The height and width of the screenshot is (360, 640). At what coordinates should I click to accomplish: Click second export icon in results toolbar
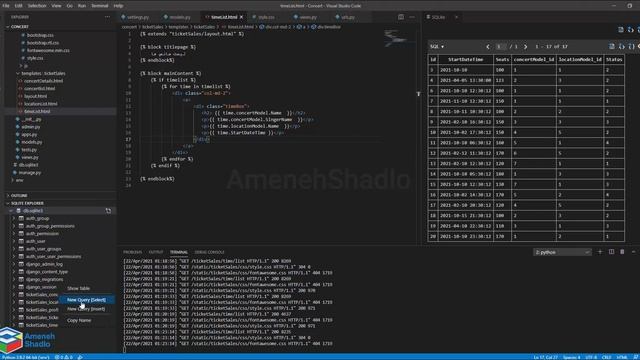pos(622,47)
